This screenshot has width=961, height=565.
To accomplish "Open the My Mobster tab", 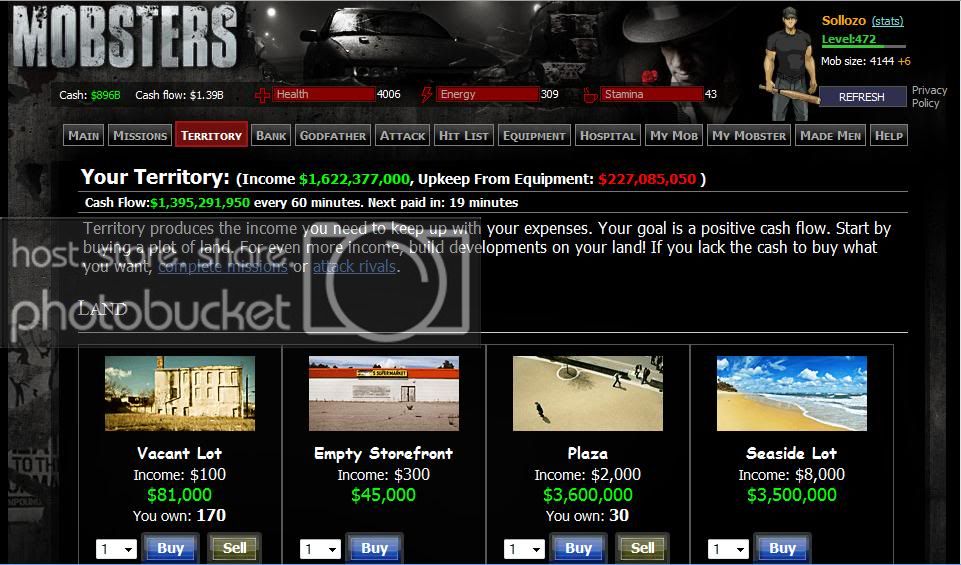I will (x=749, y=135).
